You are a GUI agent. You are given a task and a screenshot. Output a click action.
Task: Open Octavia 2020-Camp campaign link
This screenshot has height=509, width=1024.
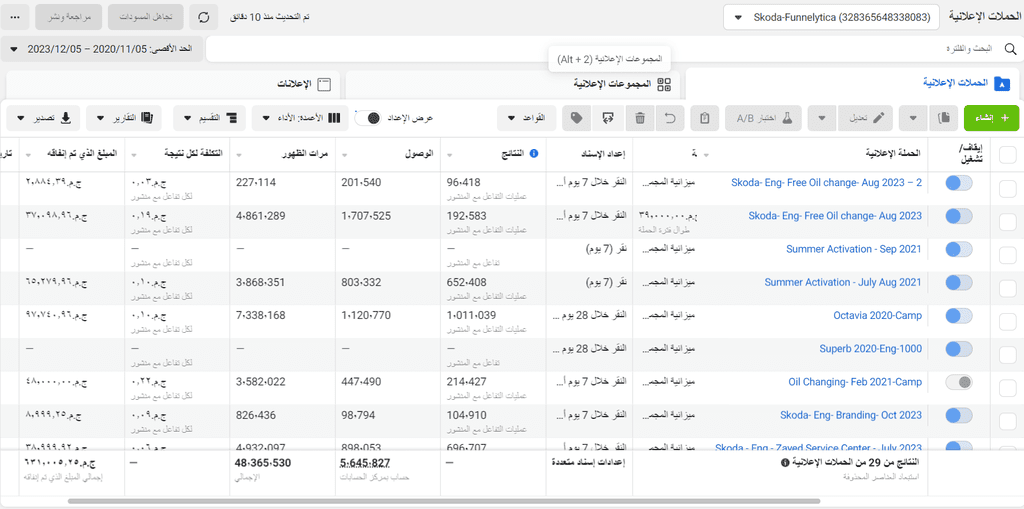click(878, 316)
